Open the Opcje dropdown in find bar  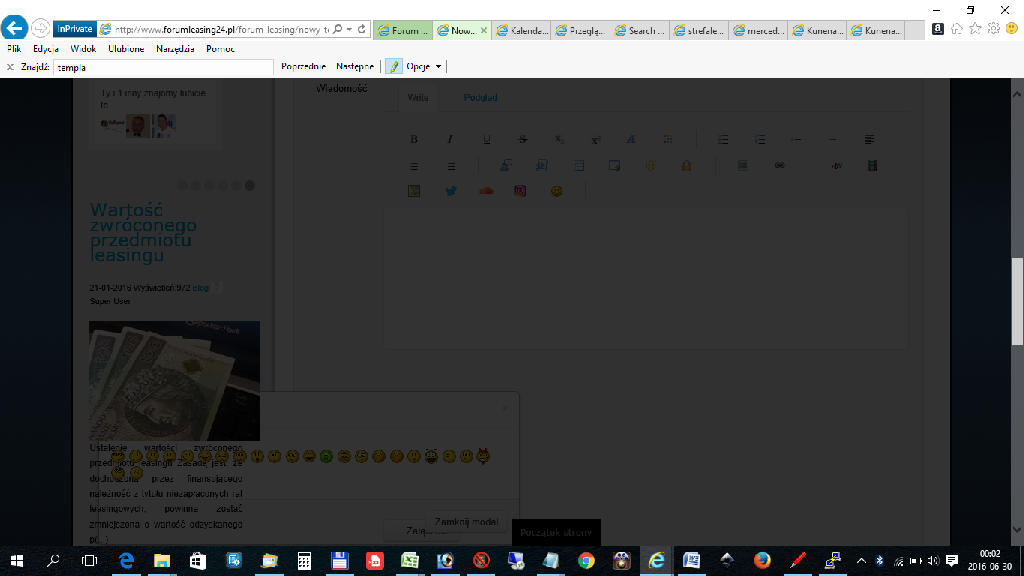tap(424, 67)
